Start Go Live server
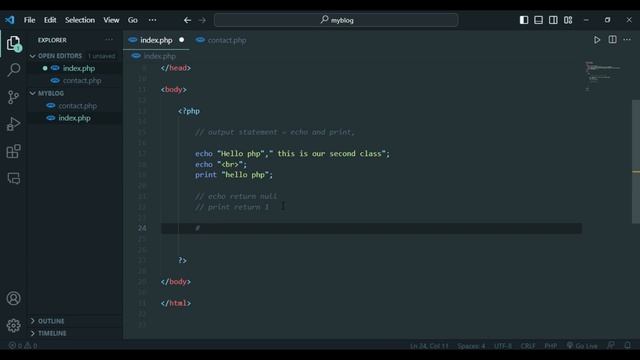This screenshot has height=360, width=640. [582, 346]
